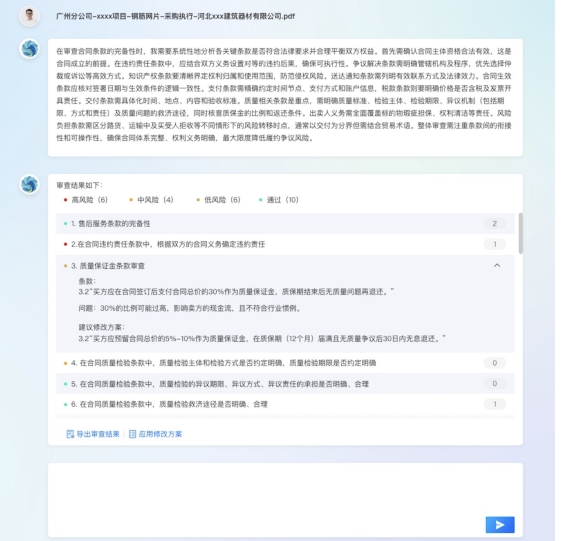Click the user avatar photo at top

(x=29, y=16)
